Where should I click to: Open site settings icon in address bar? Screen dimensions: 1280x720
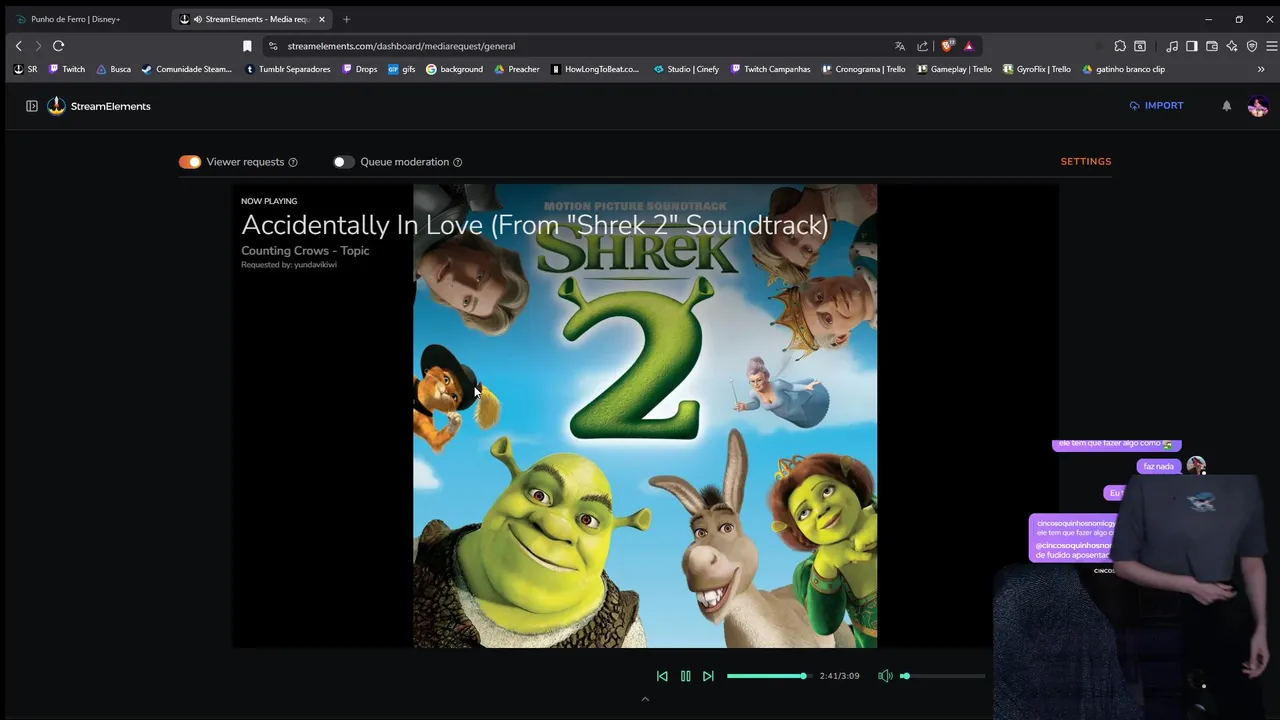tap(273, 46)
